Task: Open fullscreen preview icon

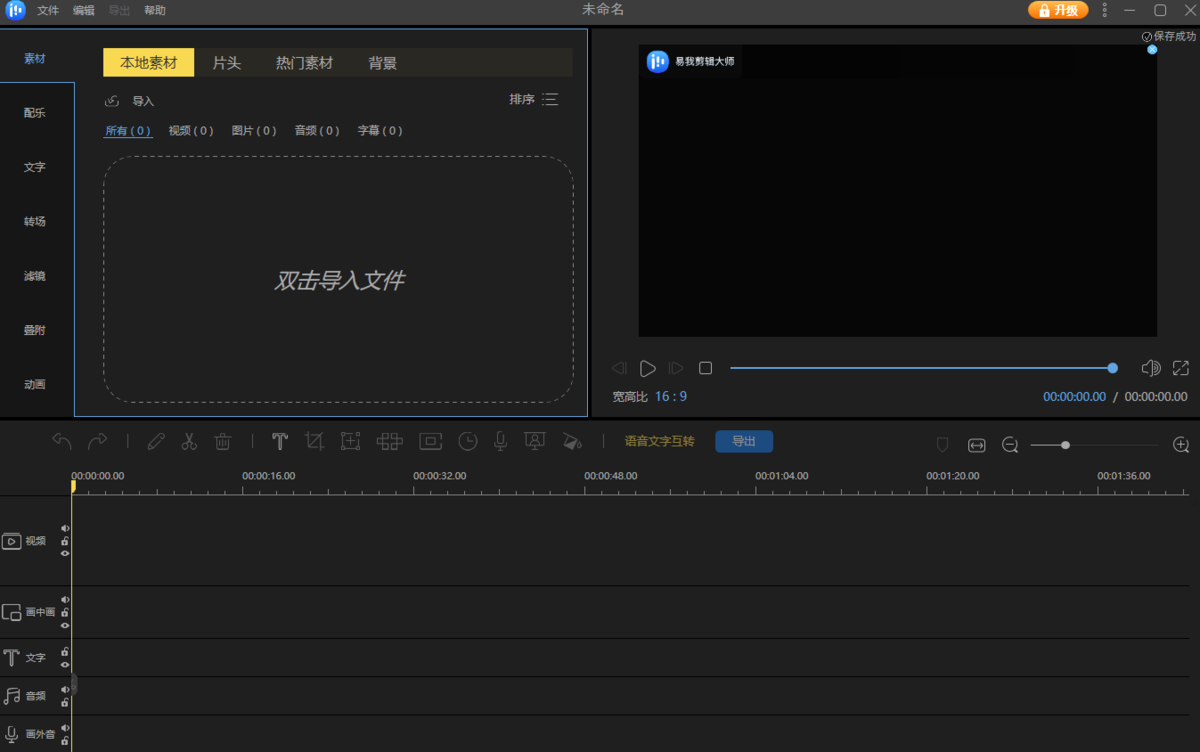Action: point(1181,368)
